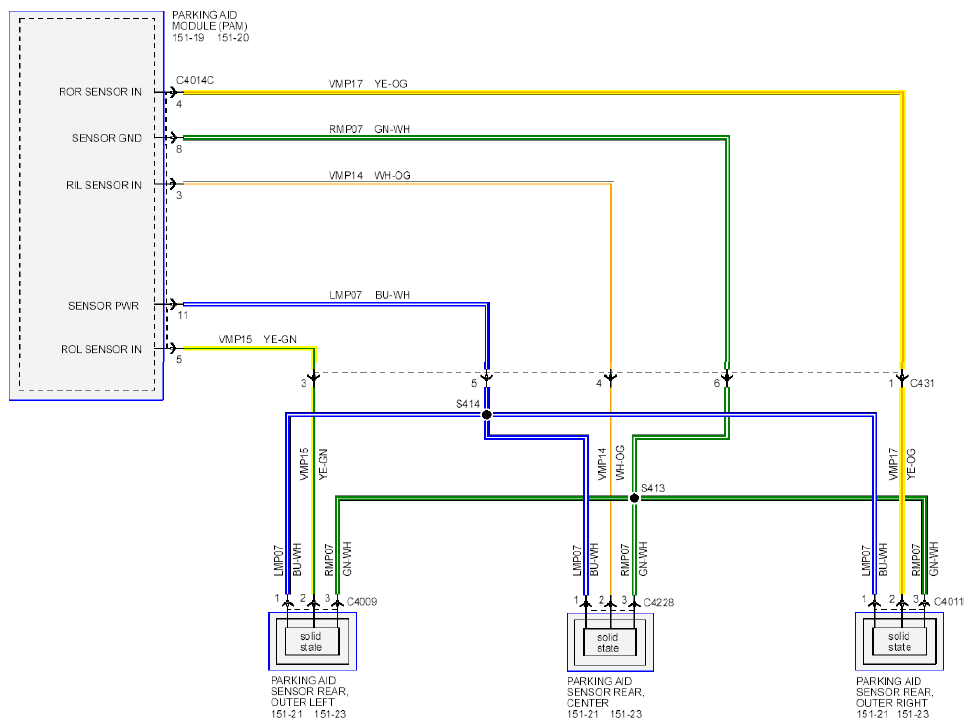Click vertical "LMP07 BU-WH" label above C4011
The height and width of the screenshot is (727, 973).
pyautogui.click(x=874, y=560)
